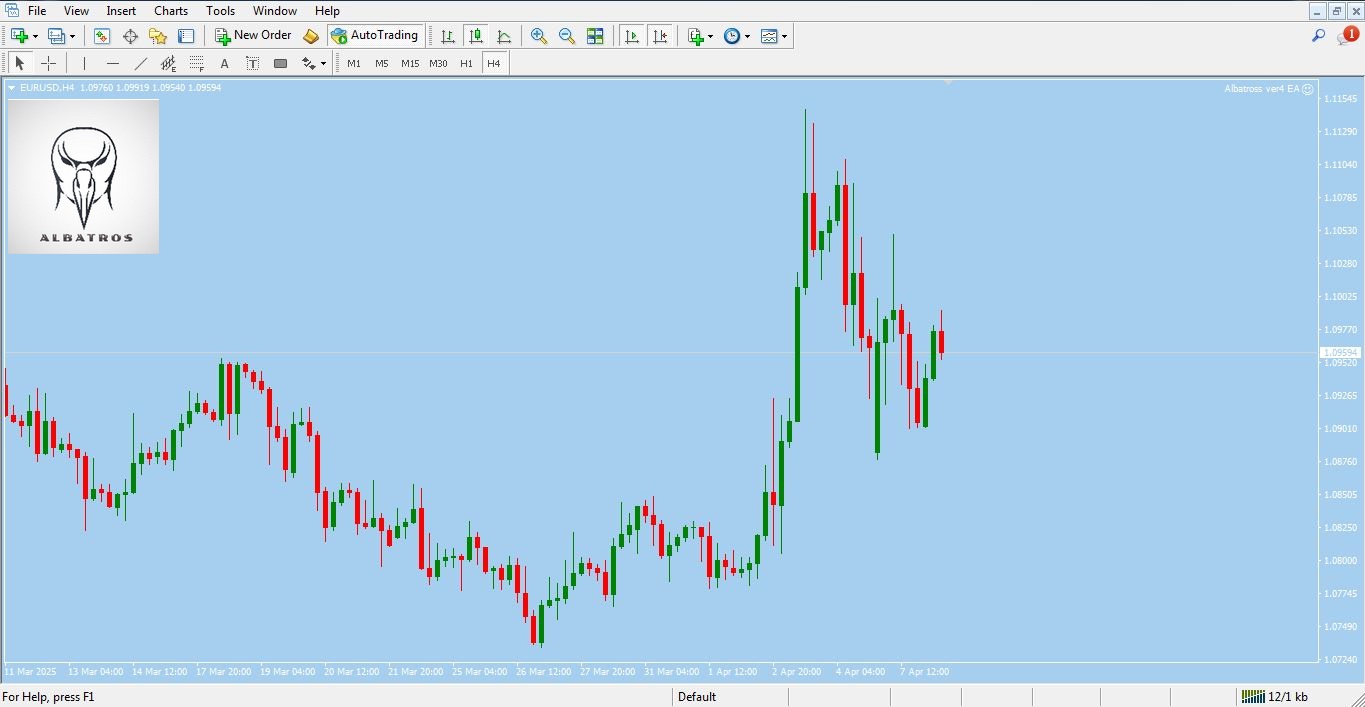Click the 1.09594 current price label

coord(1339,353)
